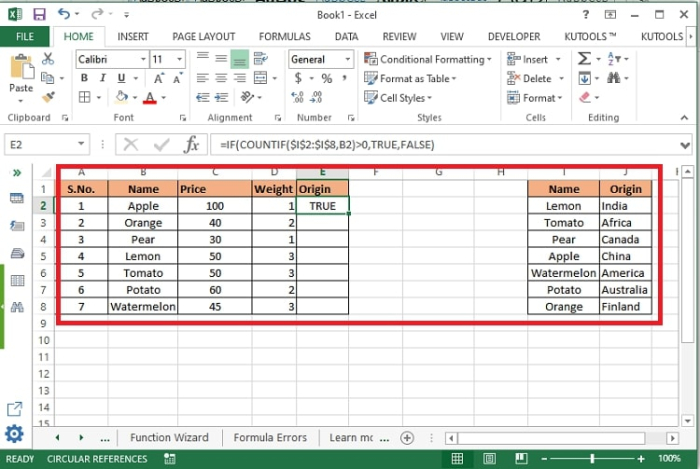Open the Name Box dropdown arrow

(x=81, y=144)
